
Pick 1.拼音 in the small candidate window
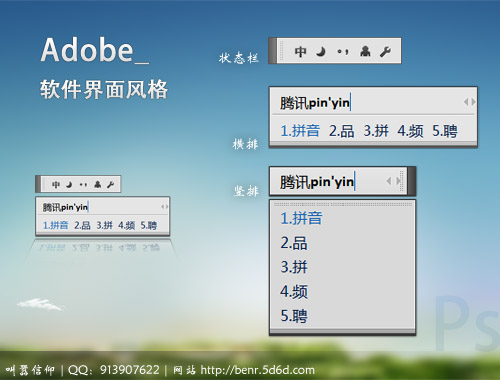click(55, 225)
